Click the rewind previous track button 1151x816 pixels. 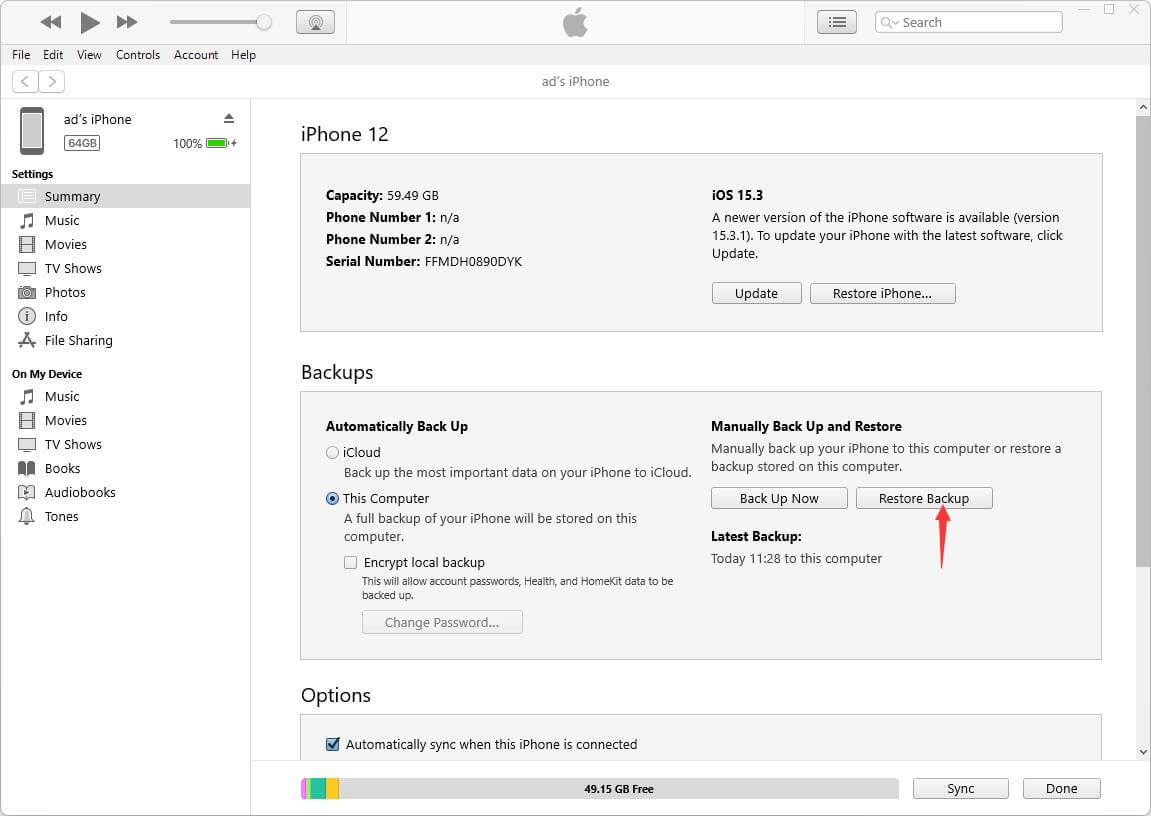click(51, 22)
